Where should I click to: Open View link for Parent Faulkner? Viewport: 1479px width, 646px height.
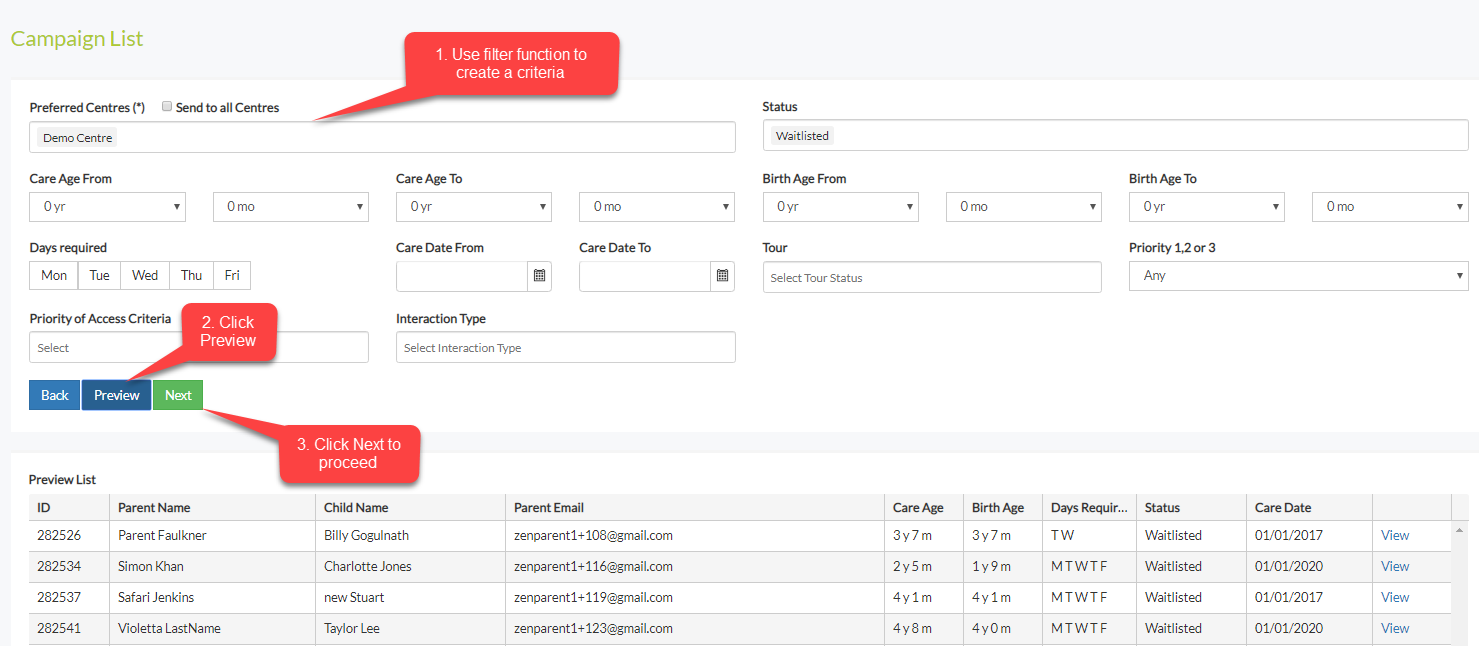point(1395,535)
